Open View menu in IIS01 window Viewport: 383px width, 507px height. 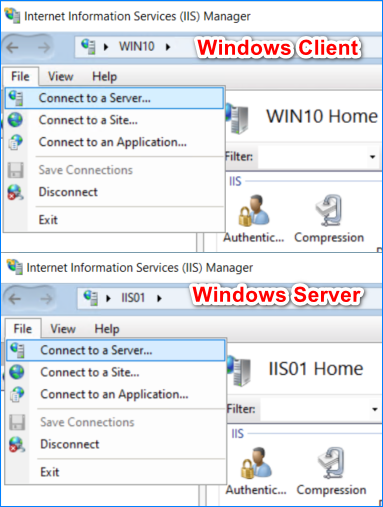[63, 329]
